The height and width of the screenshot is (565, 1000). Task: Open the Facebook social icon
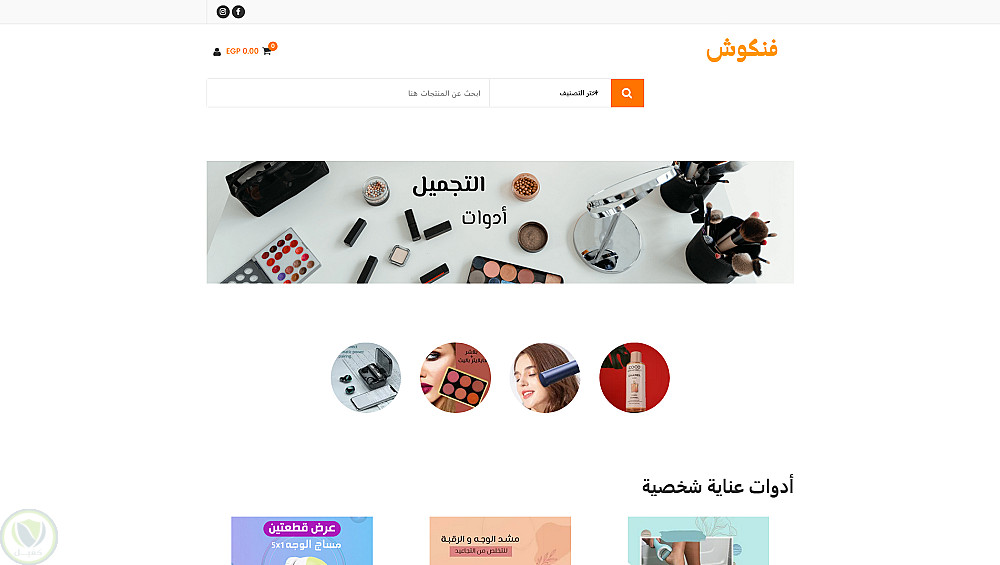[x=239, y=11]
